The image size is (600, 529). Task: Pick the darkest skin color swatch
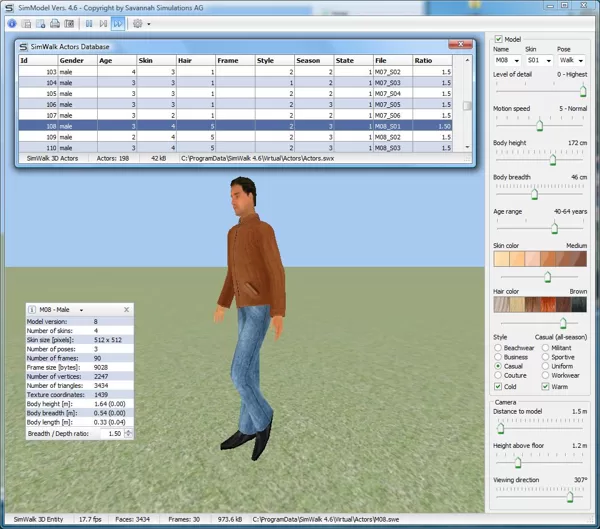[579, 259]
